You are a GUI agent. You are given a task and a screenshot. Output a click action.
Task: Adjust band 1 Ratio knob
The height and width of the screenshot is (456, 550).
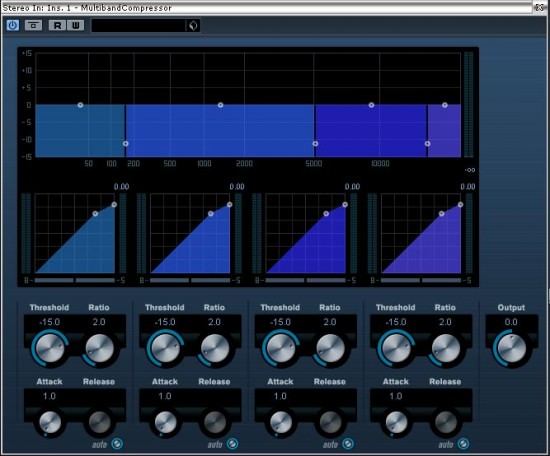(100, 348)
